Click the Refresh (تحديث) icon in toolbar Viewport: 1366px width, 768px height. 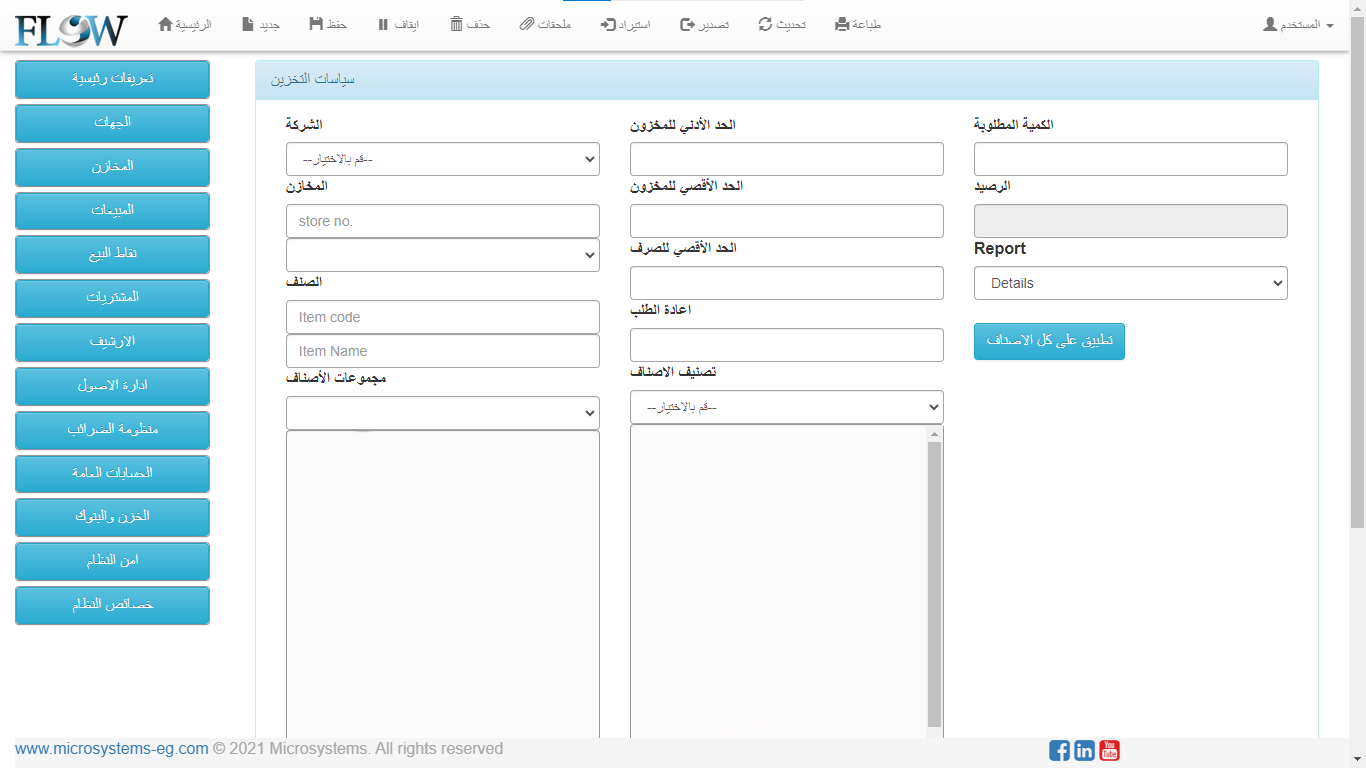tap(766, 24)
